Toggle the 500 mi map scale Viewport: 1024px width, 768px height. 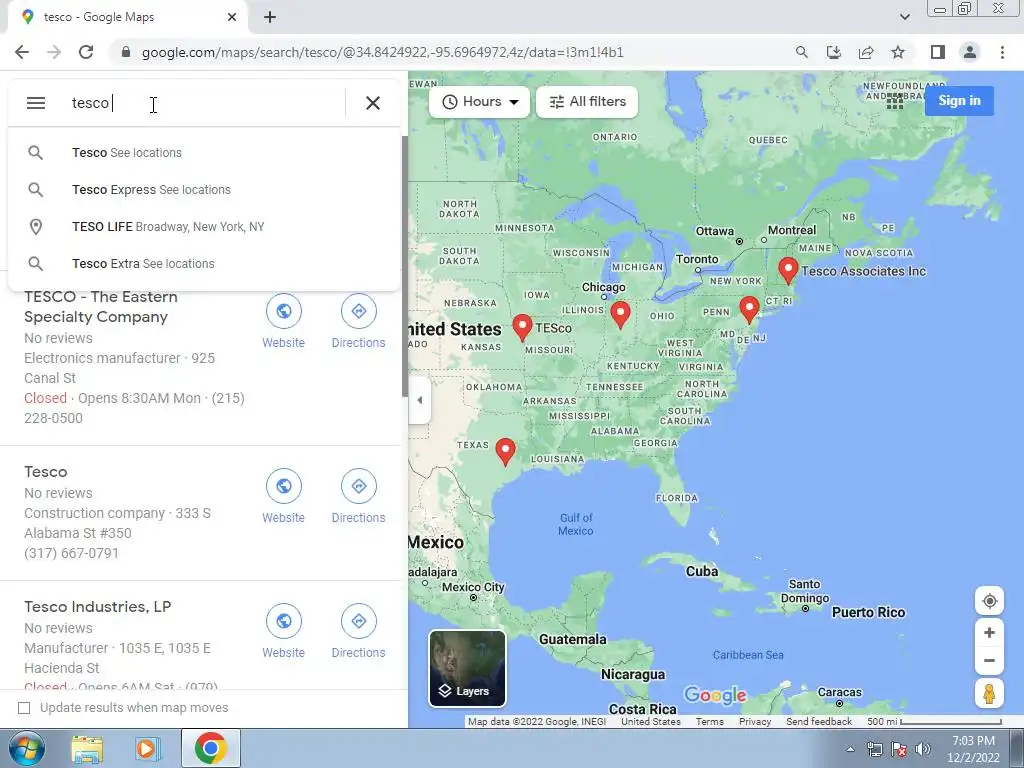coord(935,722)
